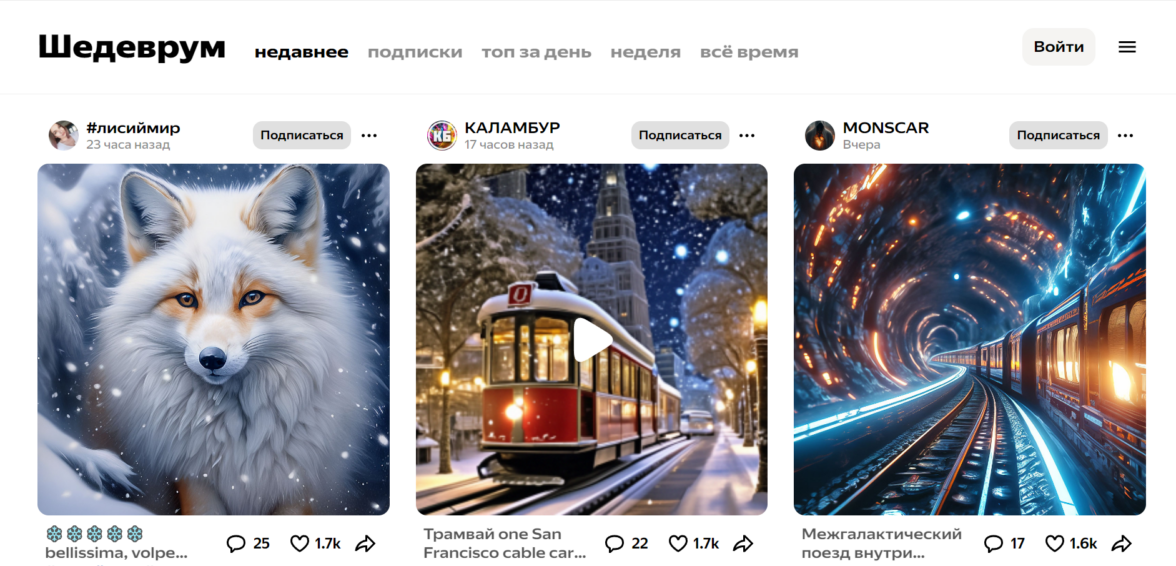Like the fox post with heart icon
Screen dimensions: 1176x566
click(x=316, y=544)
